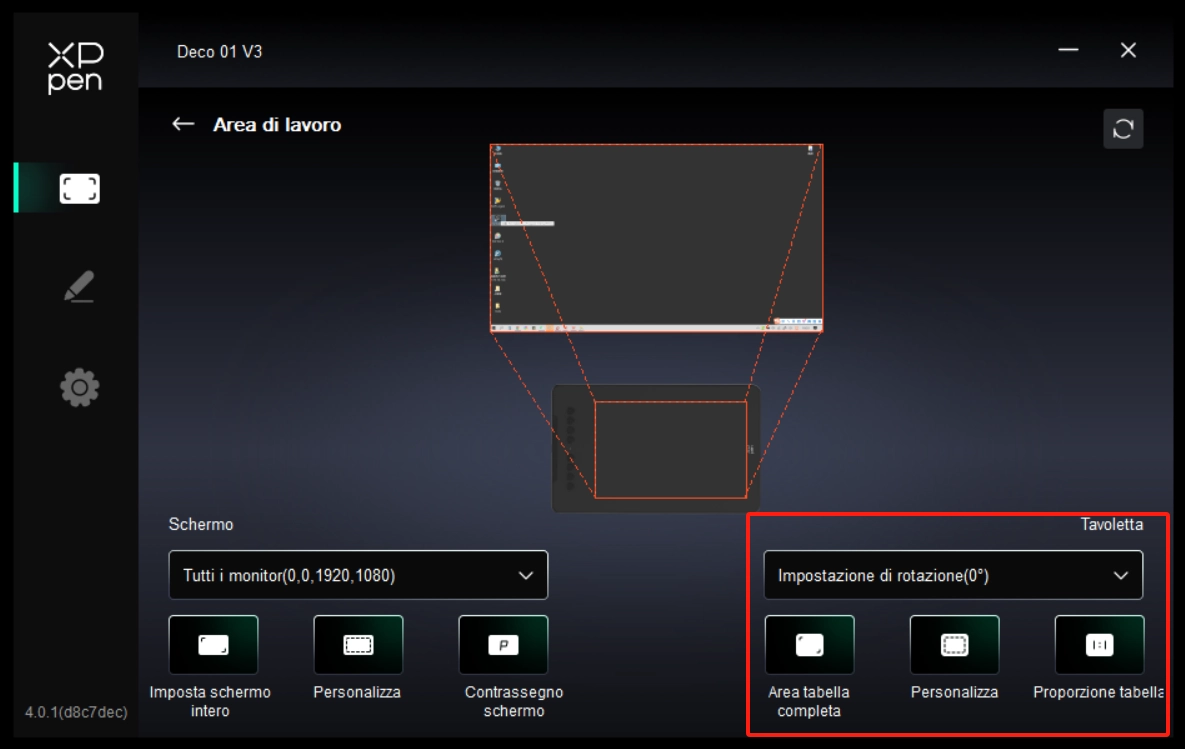Screen dimensions: 1185x749
Task: Click the back arrow beside Area di lavoro
Action: click(x=182, y=124)
